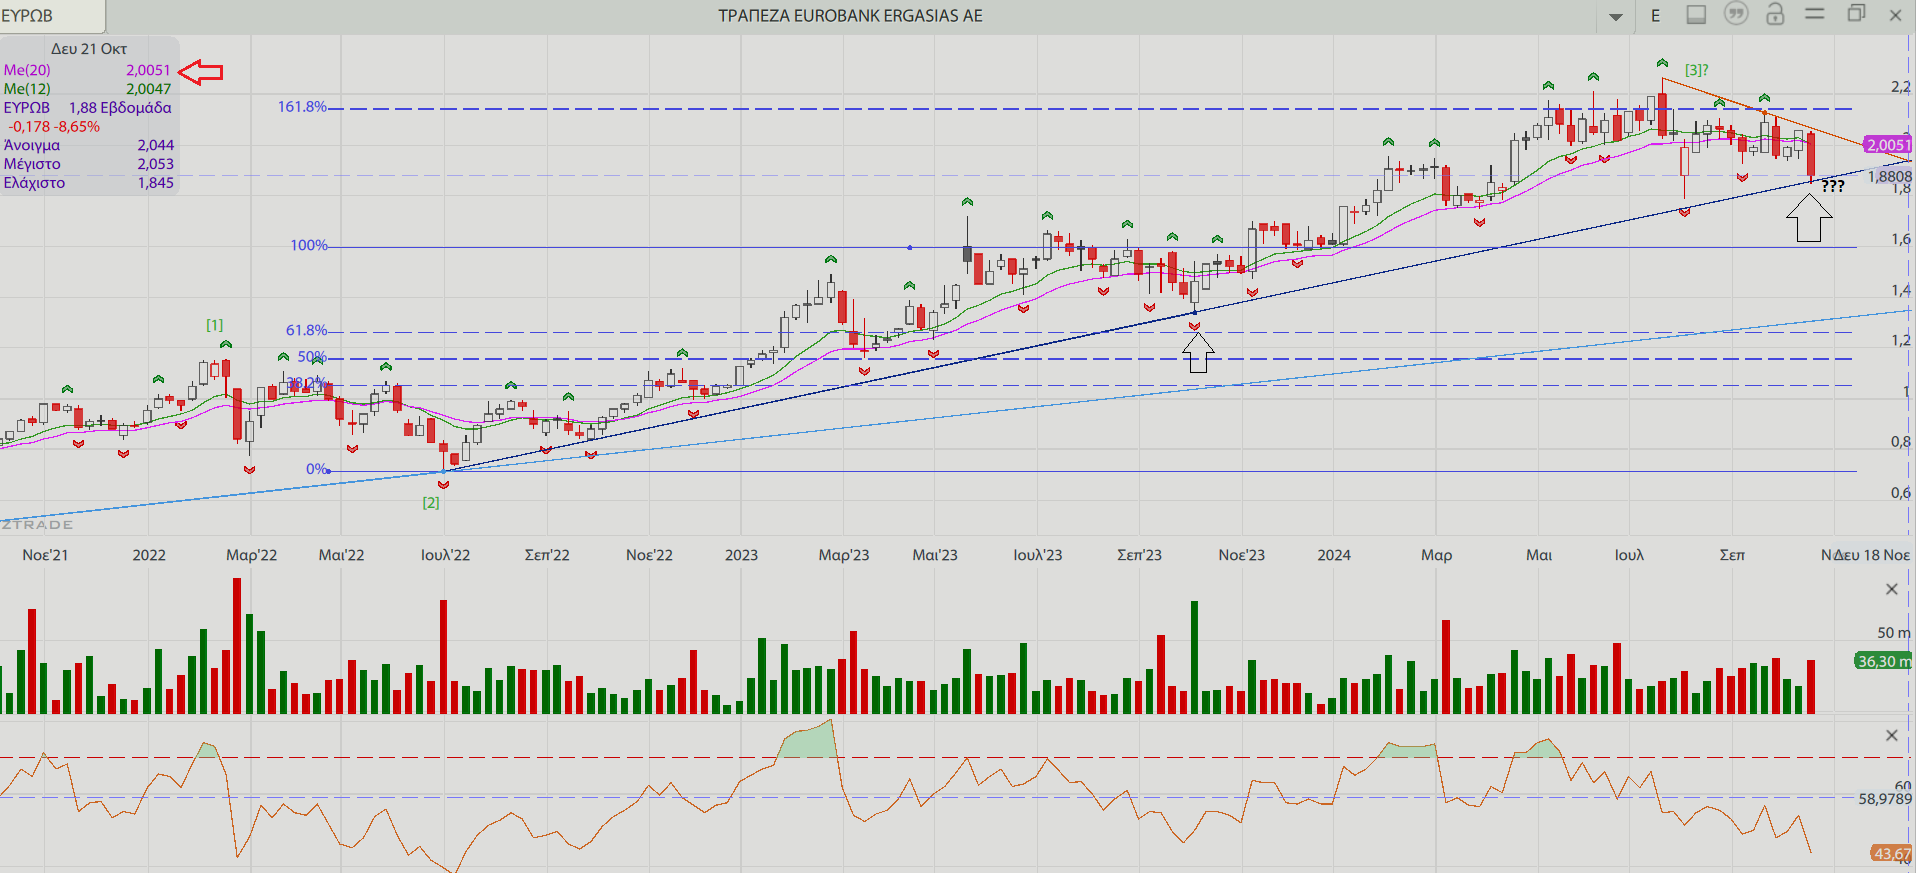The height and width of the screenshot is (873, 1916).
Task: Click the 2024 time axis label
Action: [x=1334, y=555]
